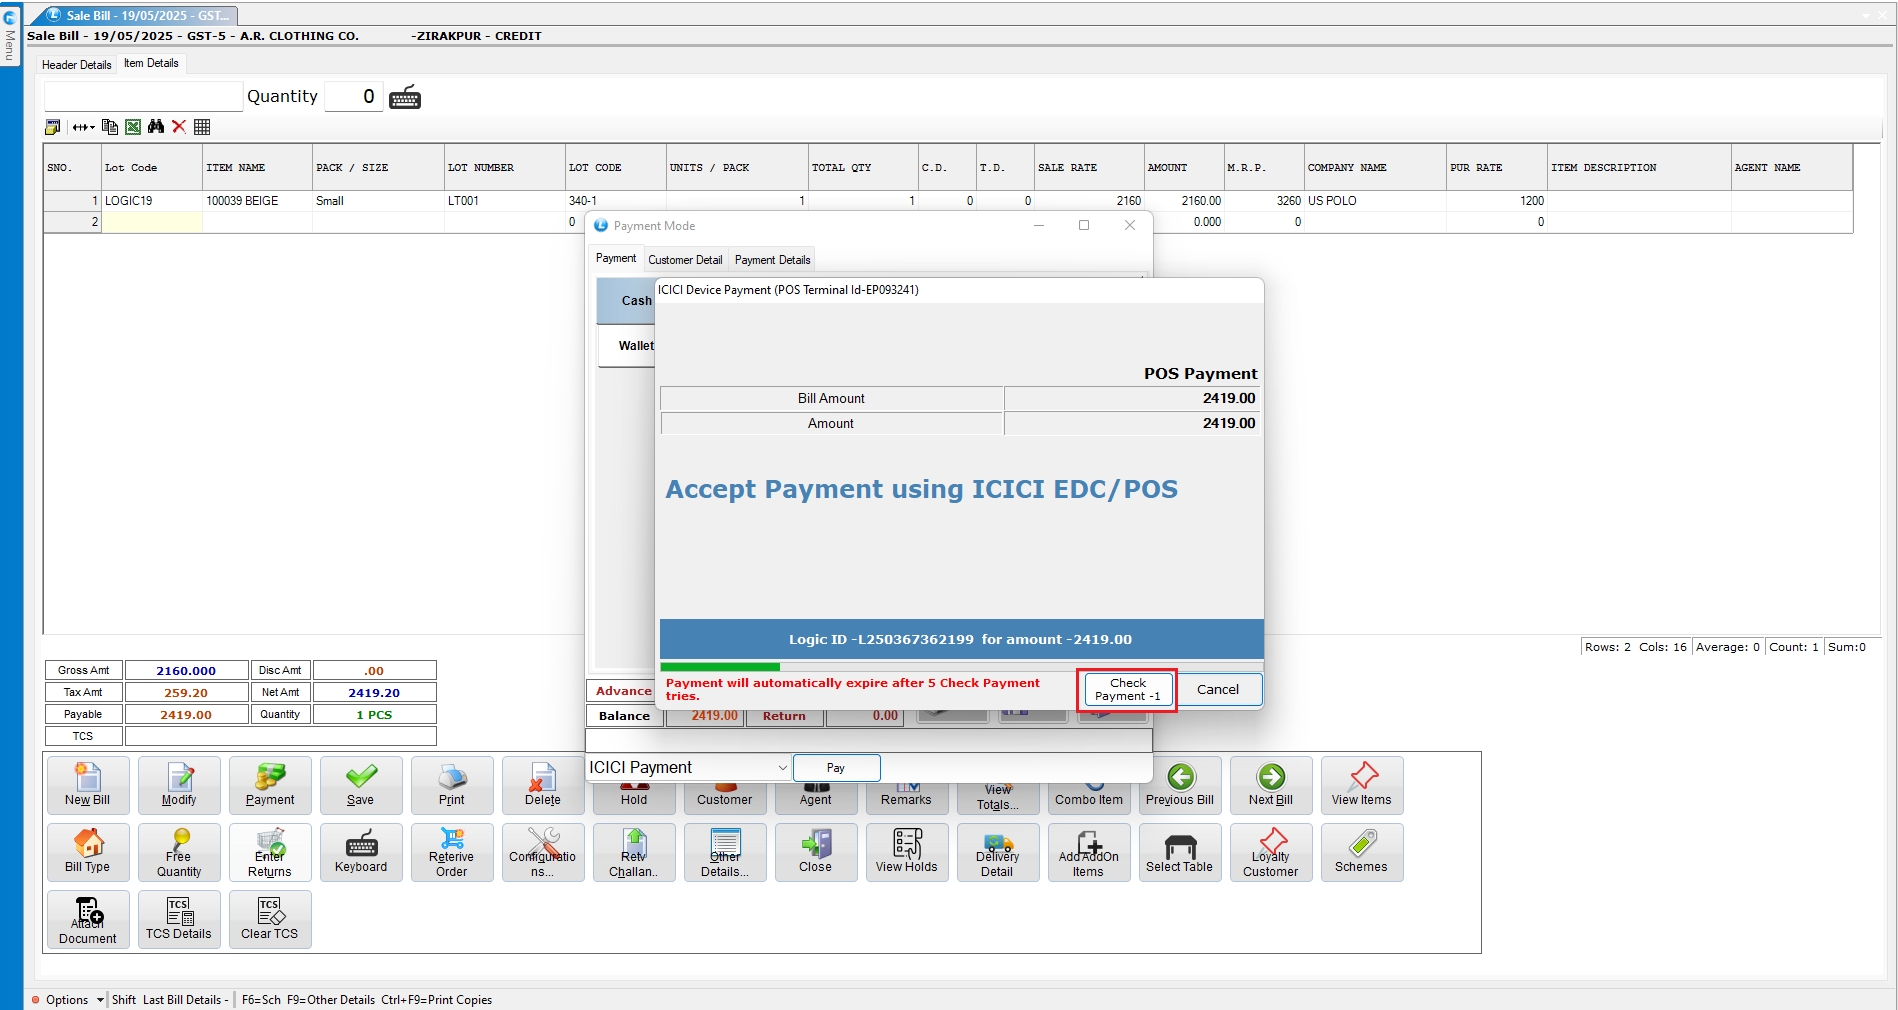The image size is (1898, 1010).
Task: Expand the ICICI Payment mode dropdown
Action: point(781,768)
